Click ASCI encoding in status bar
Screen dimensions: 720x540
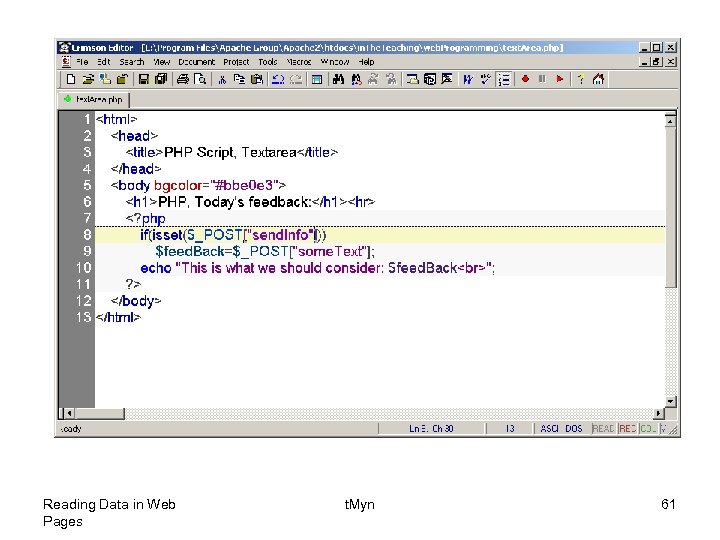point(549,428)
